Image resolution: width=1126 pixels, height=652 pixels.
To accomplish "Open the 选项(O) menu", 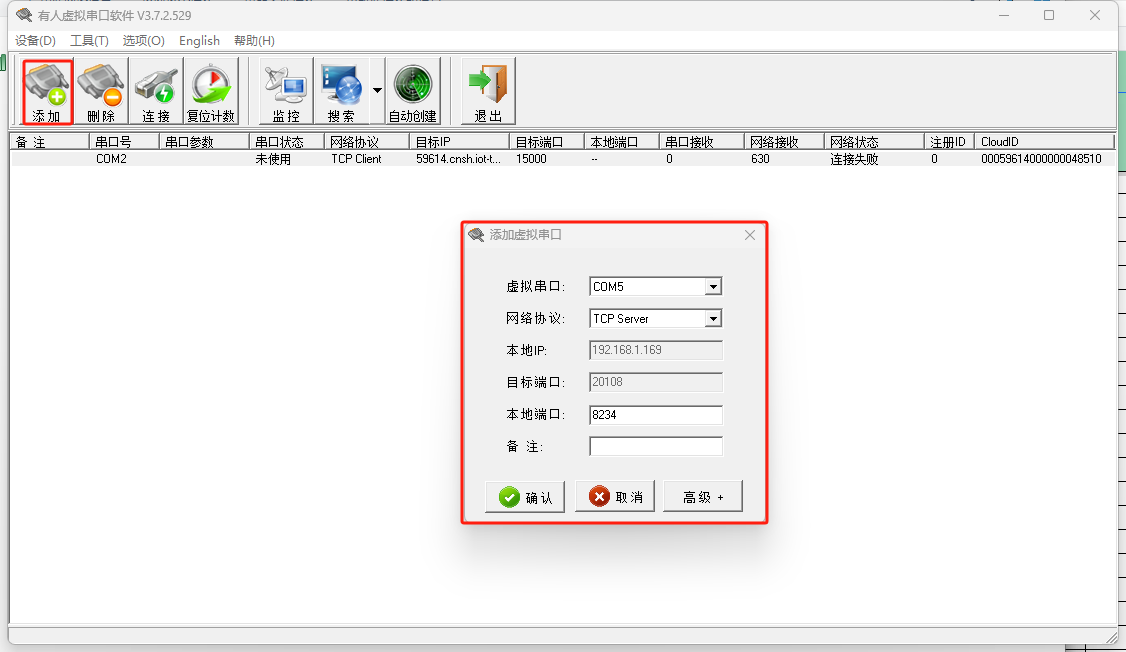I will [x=144, y=41].
